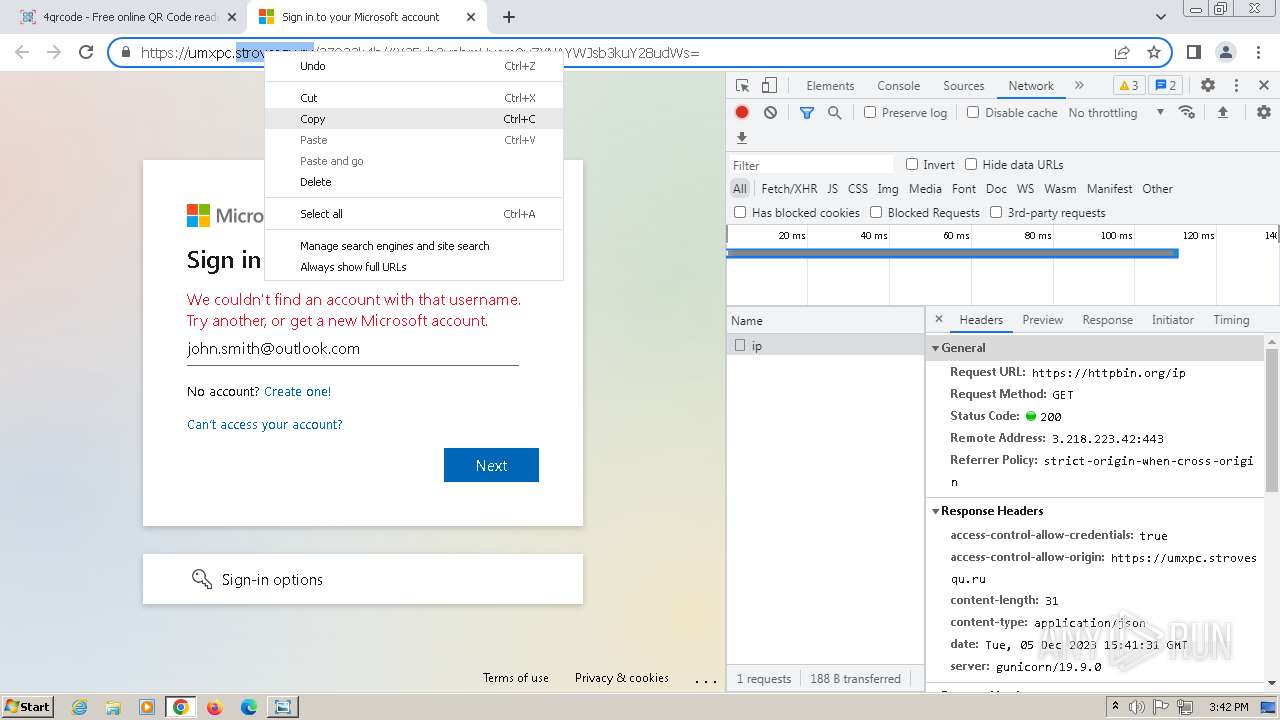Bookmark this page star icon

click(1154, 53)
